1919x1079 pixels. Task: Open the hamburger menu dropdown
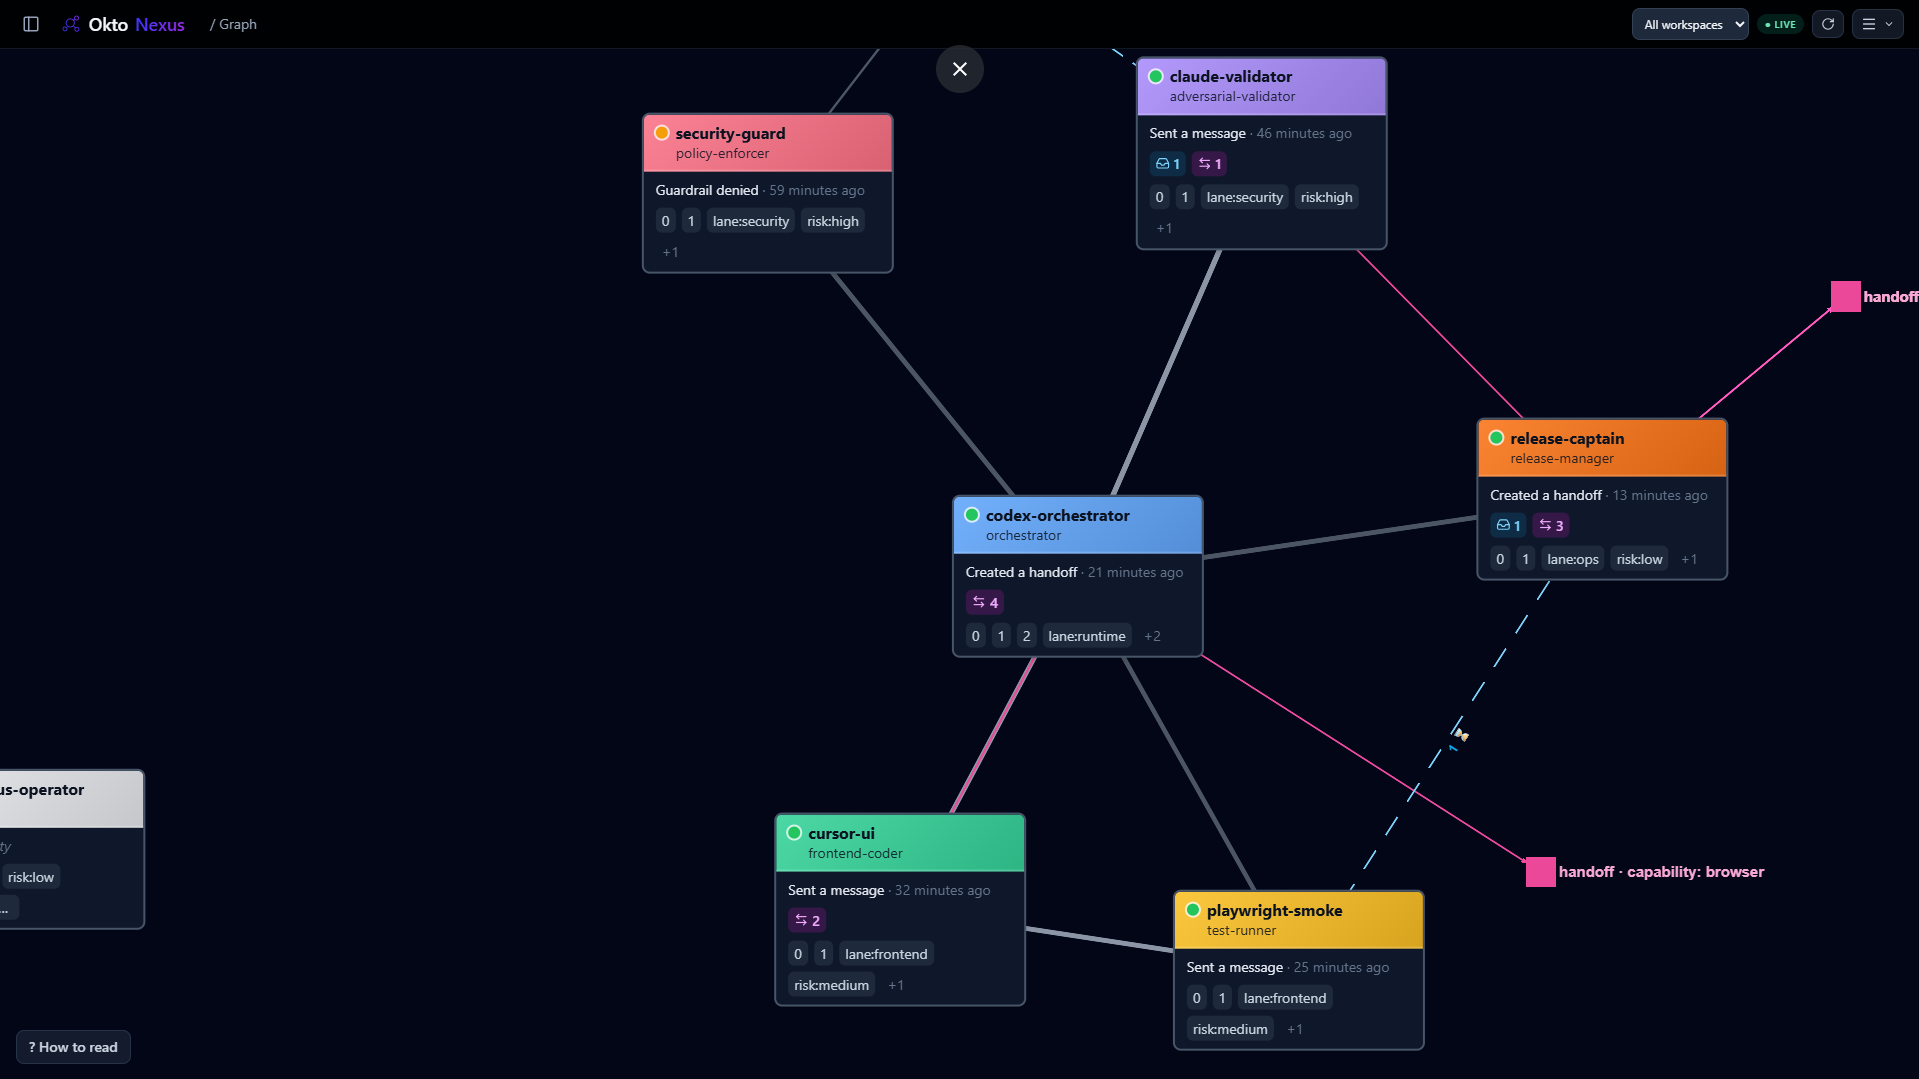click(1877, 24)
